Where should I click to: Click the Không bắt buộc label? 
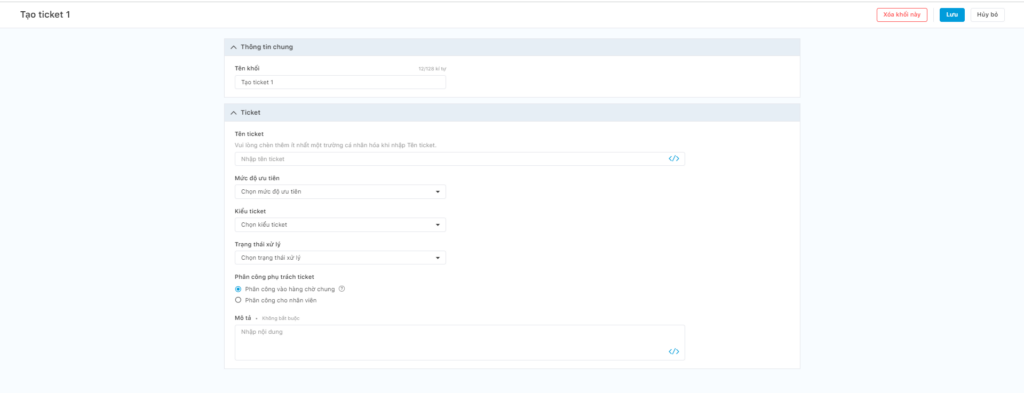[281, 319]
